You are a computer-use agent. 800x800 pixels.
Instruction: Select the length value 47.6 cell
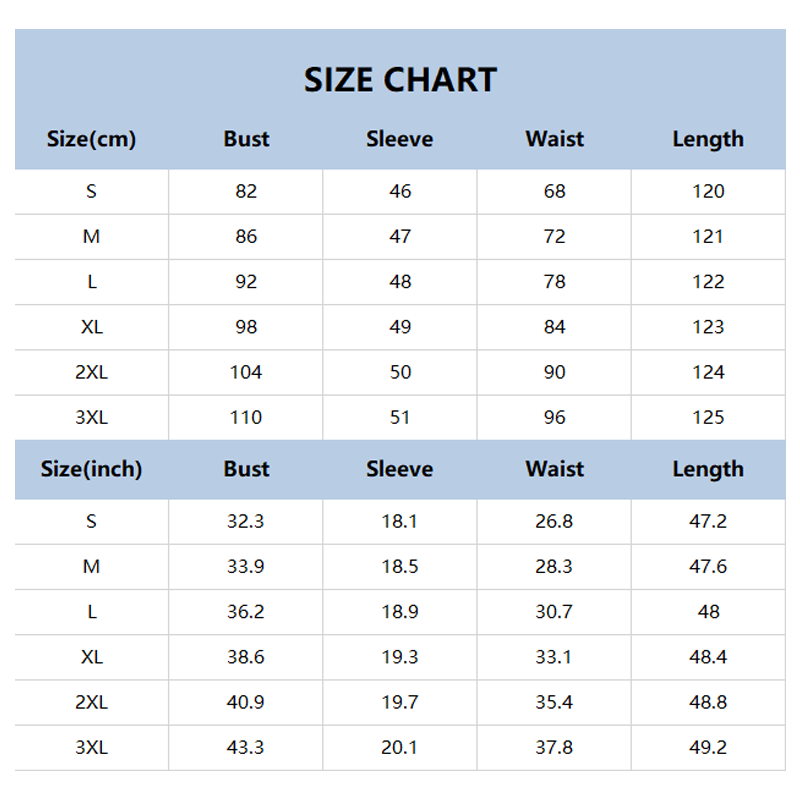point(708,566)
